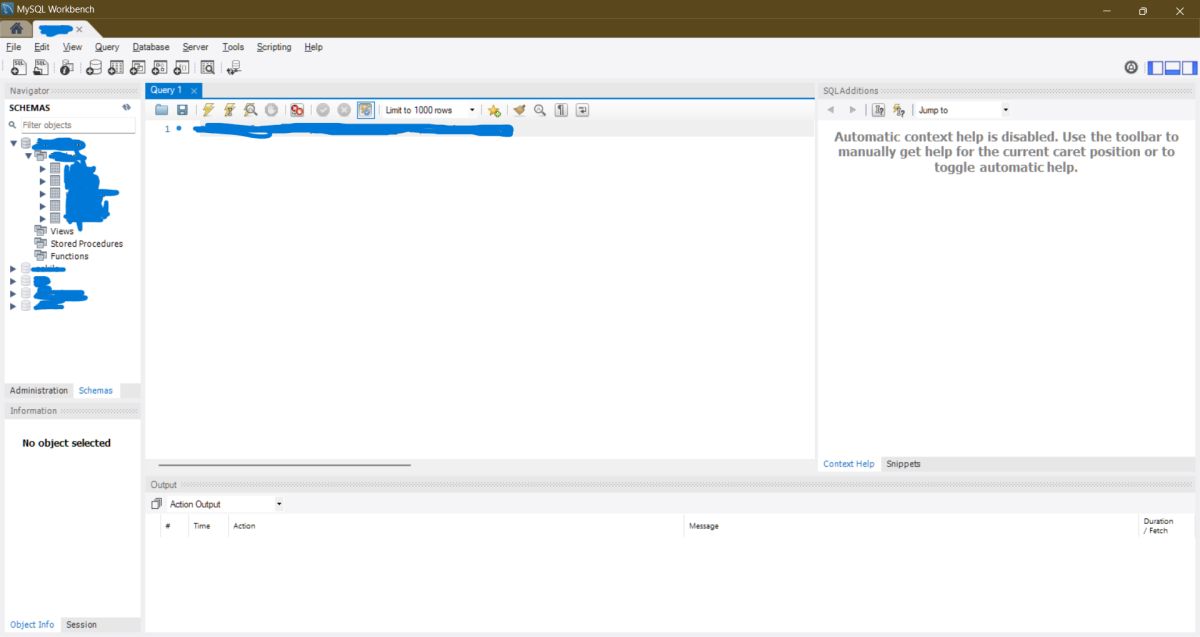Rollback the current transaction icon
The image size is (1200, 637).
tap(344, 110)
